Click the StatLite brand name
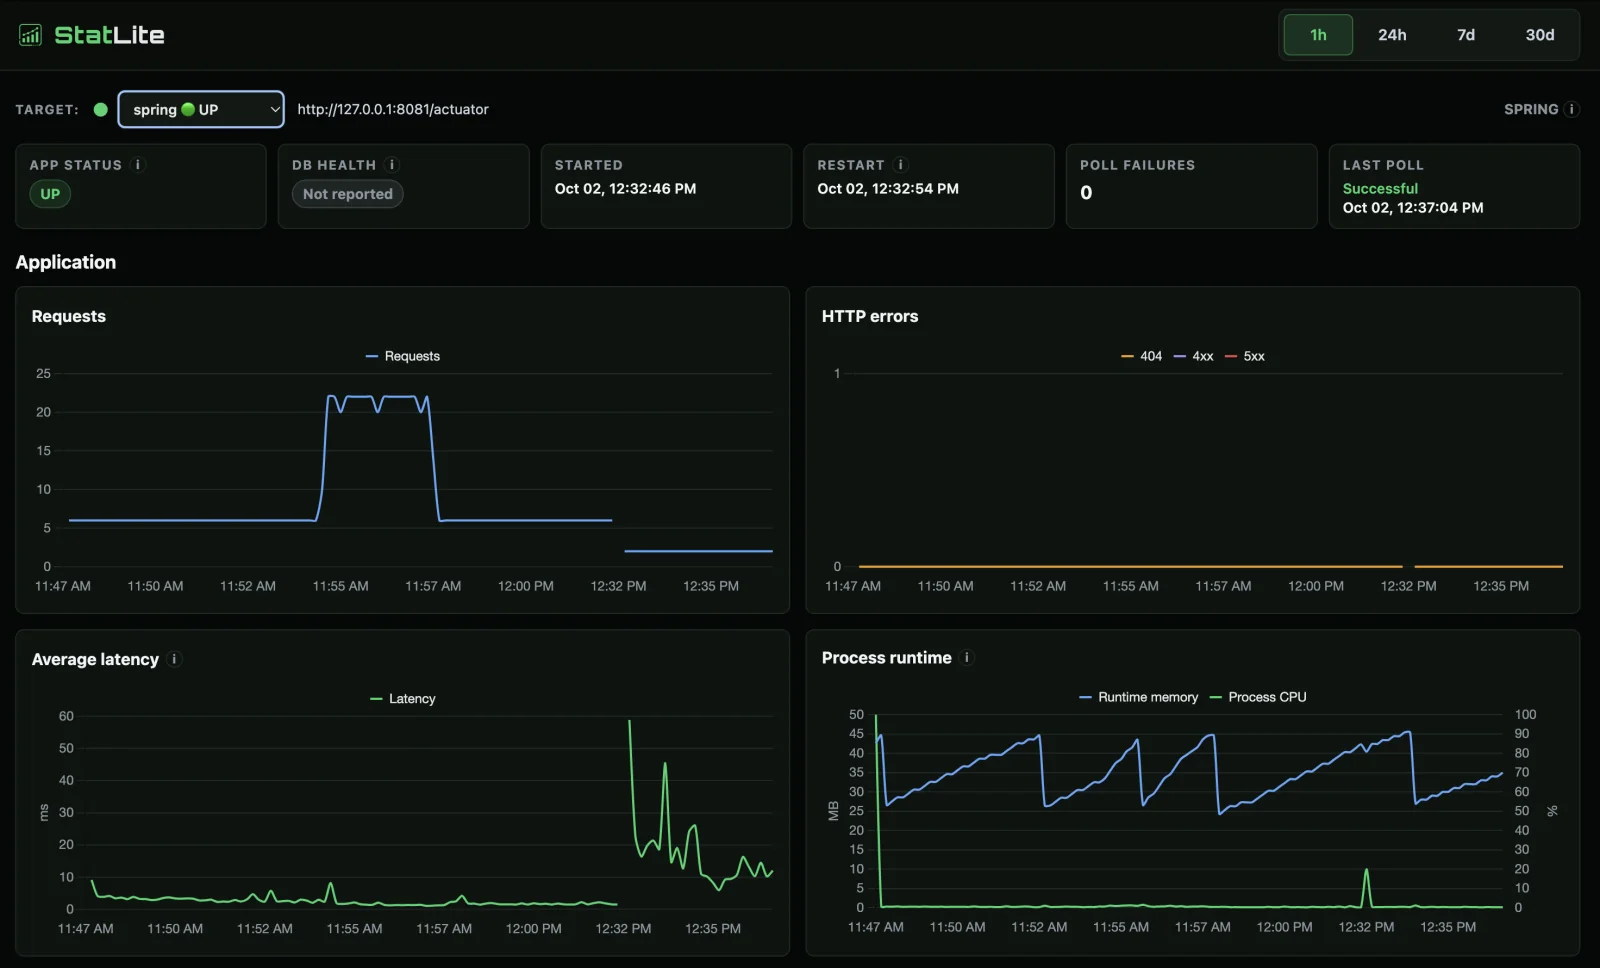The width and height of the screenshot is (1600, 968). click(x=109, y=35)
